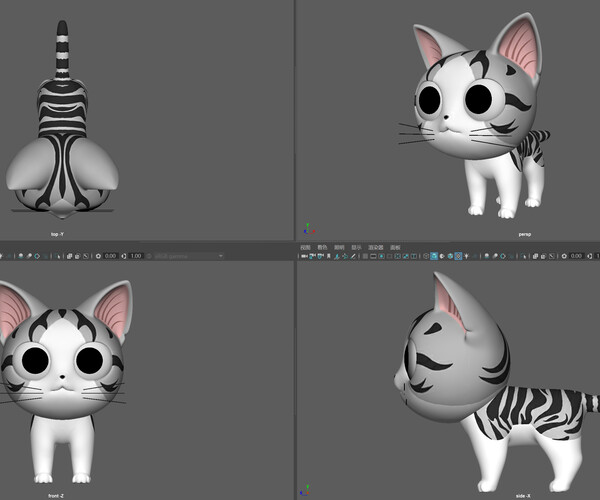Click Use Default Material icon
600x500 pixels.
click(x=442, y=256)
